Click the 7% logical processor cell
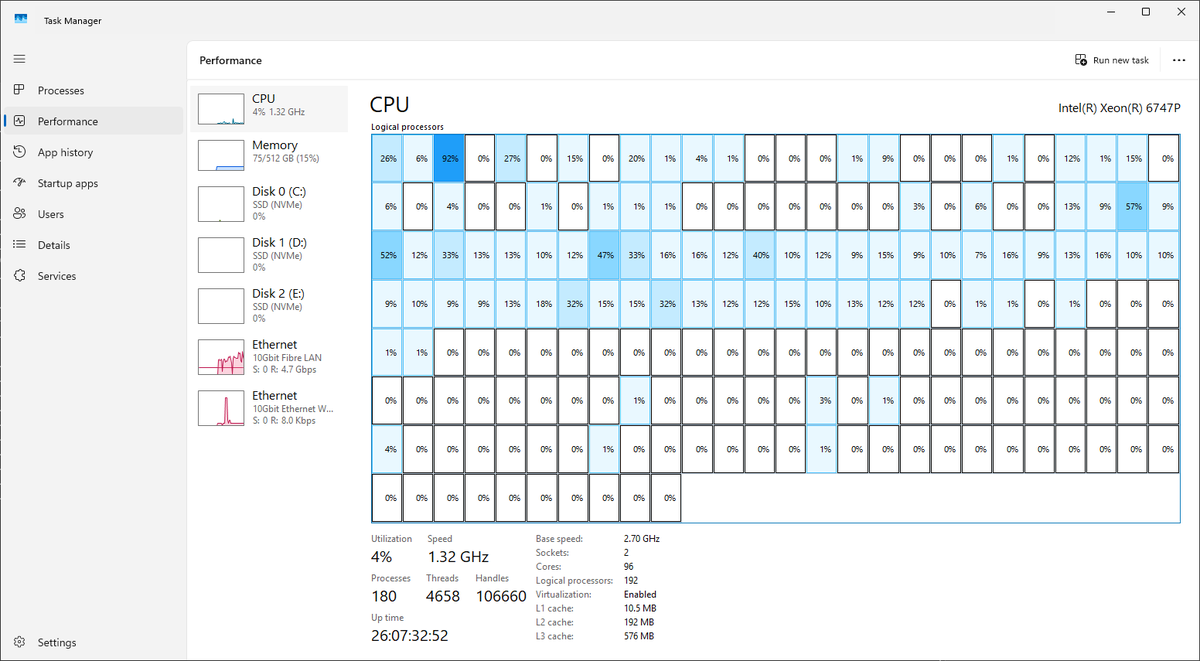Screen dimensions: 1200x661 (981, 255)
